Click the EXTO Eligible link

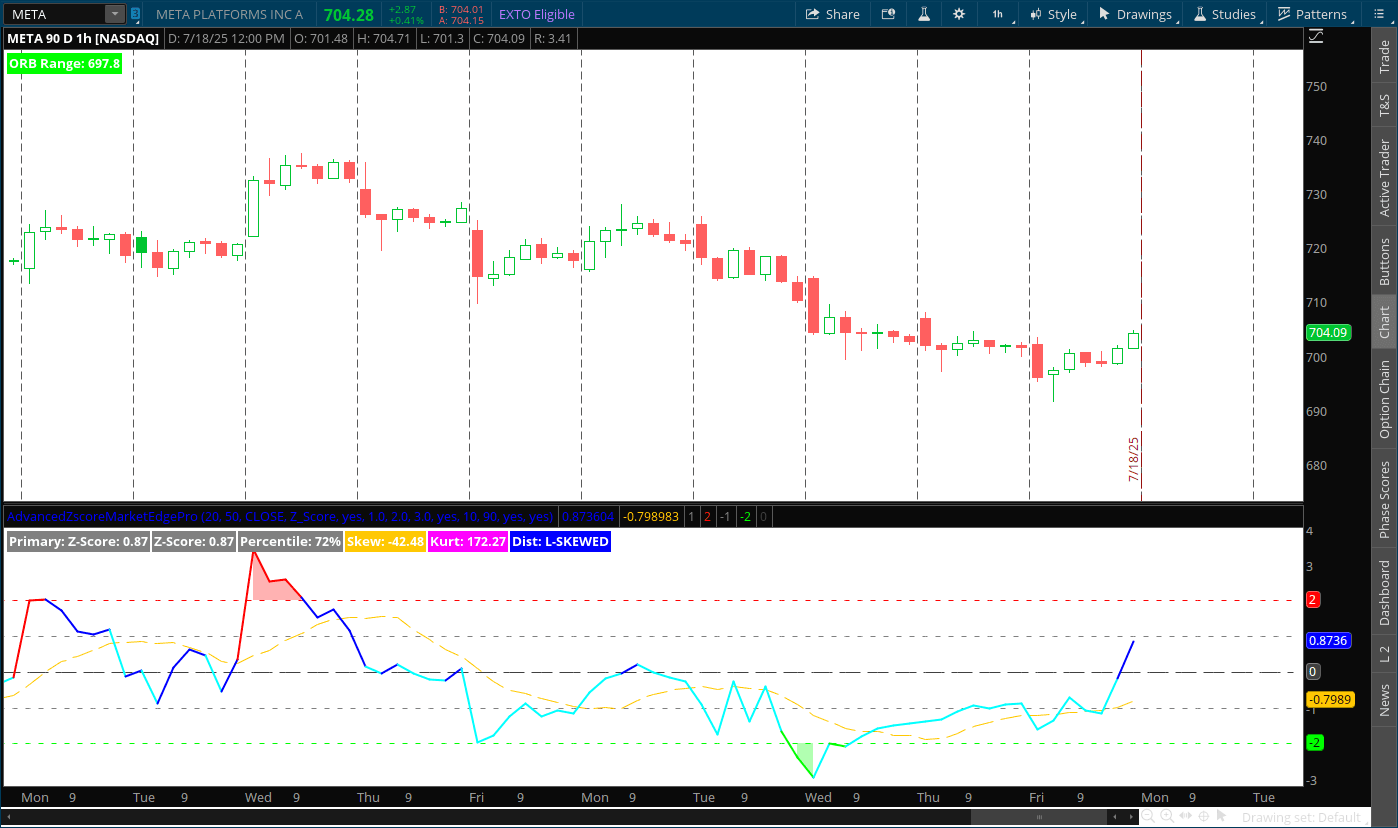click(535, 14)
